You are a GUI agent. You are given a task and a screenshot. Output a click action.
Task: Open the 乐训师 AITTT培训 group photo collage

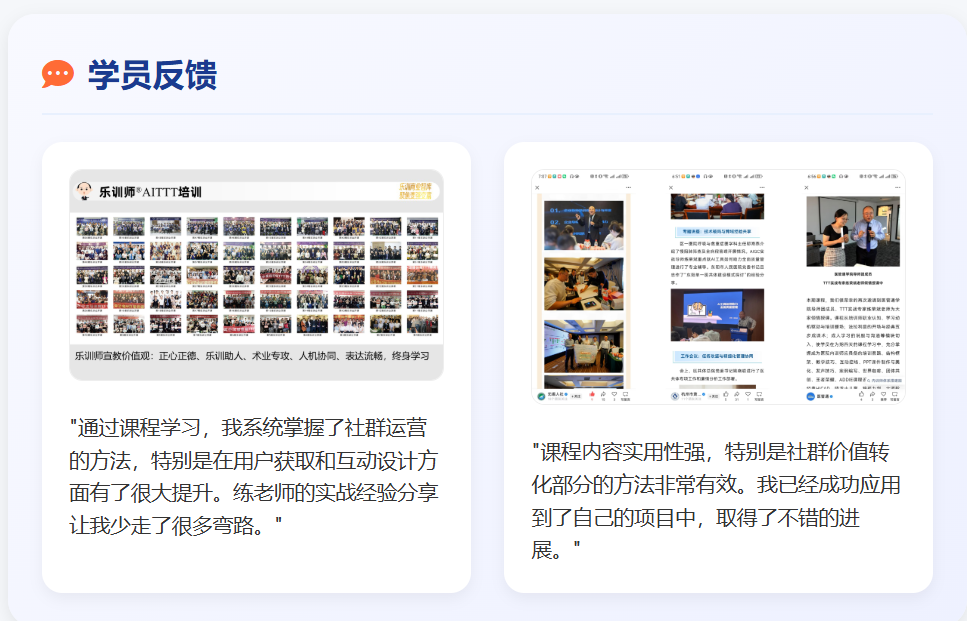click(x=256, y=274)
